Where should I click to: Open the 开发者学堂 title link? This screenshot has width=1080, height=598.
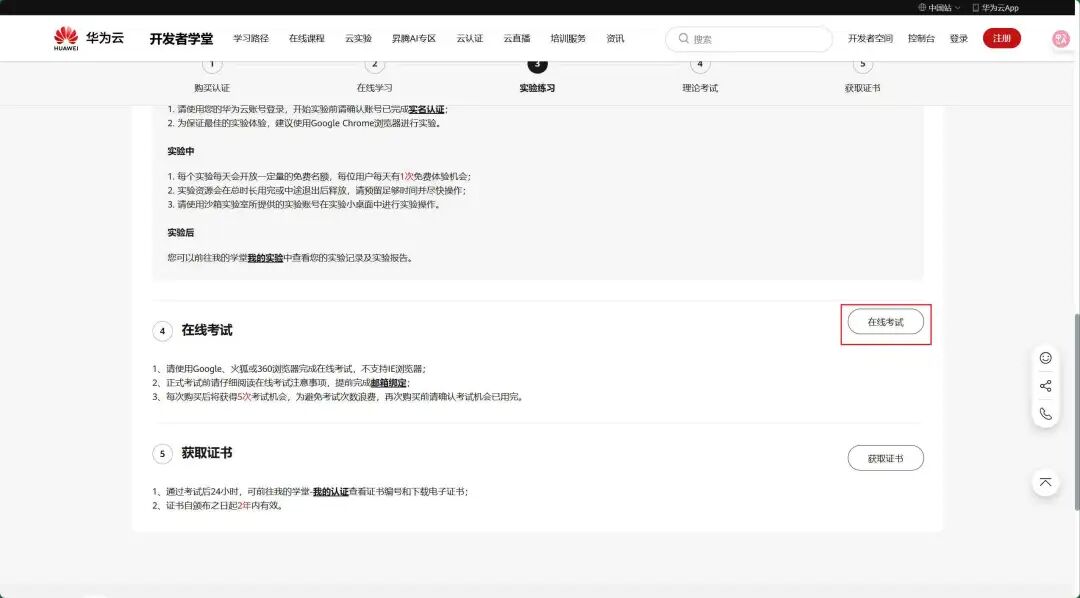tap(181, 39)
